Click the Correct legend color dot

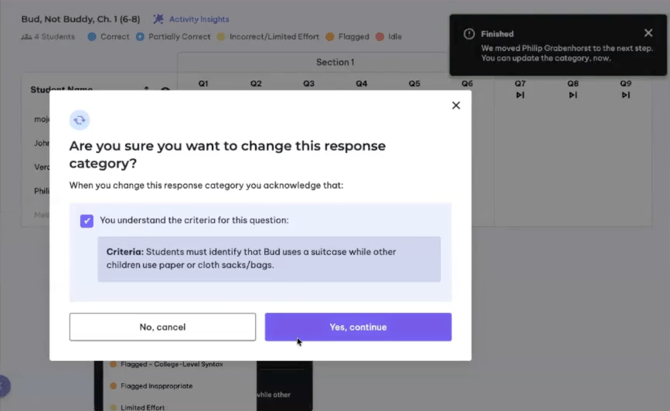(92, 37)
